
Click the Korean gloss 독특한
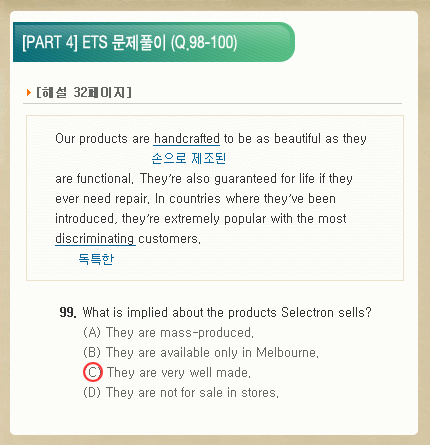pyautogui.click(x=96, y=259)
